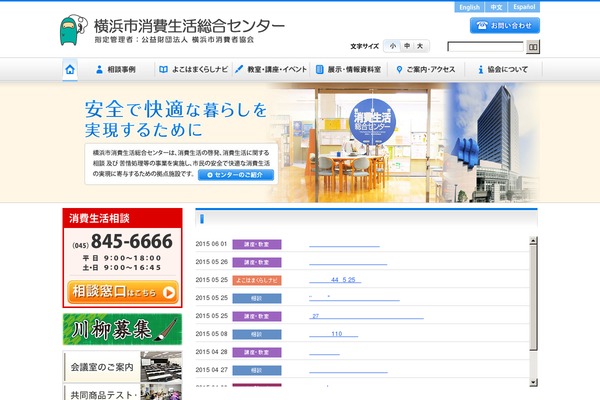Set text size to 大
This screenshot has width=600, height=400.
[x=420, y=46]
